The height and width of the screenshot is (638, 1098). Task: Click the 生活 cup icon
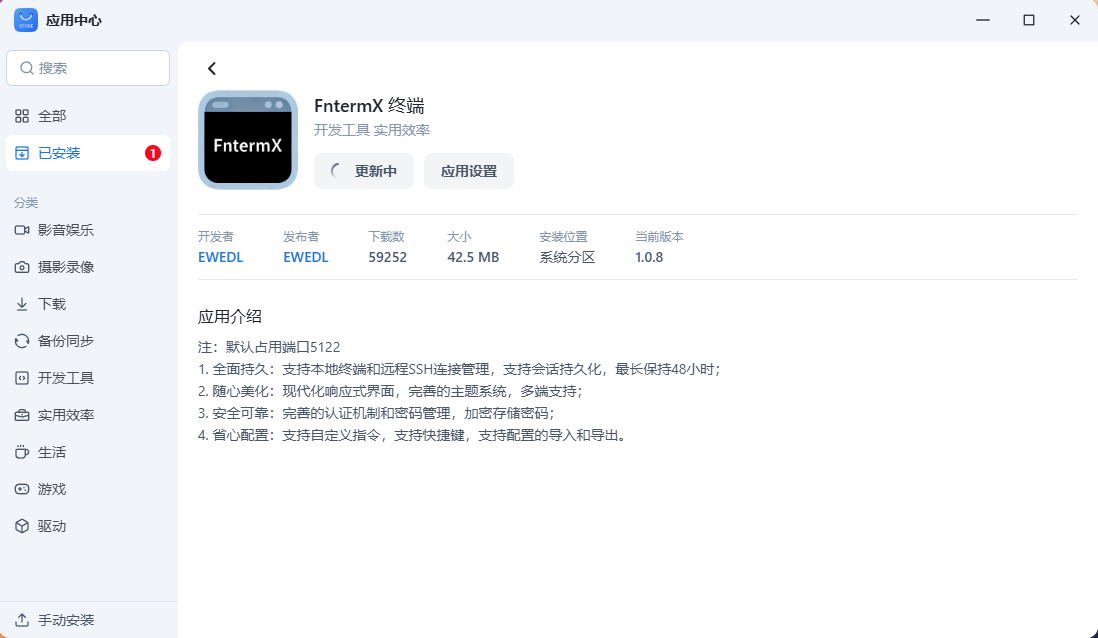point(22,452)
